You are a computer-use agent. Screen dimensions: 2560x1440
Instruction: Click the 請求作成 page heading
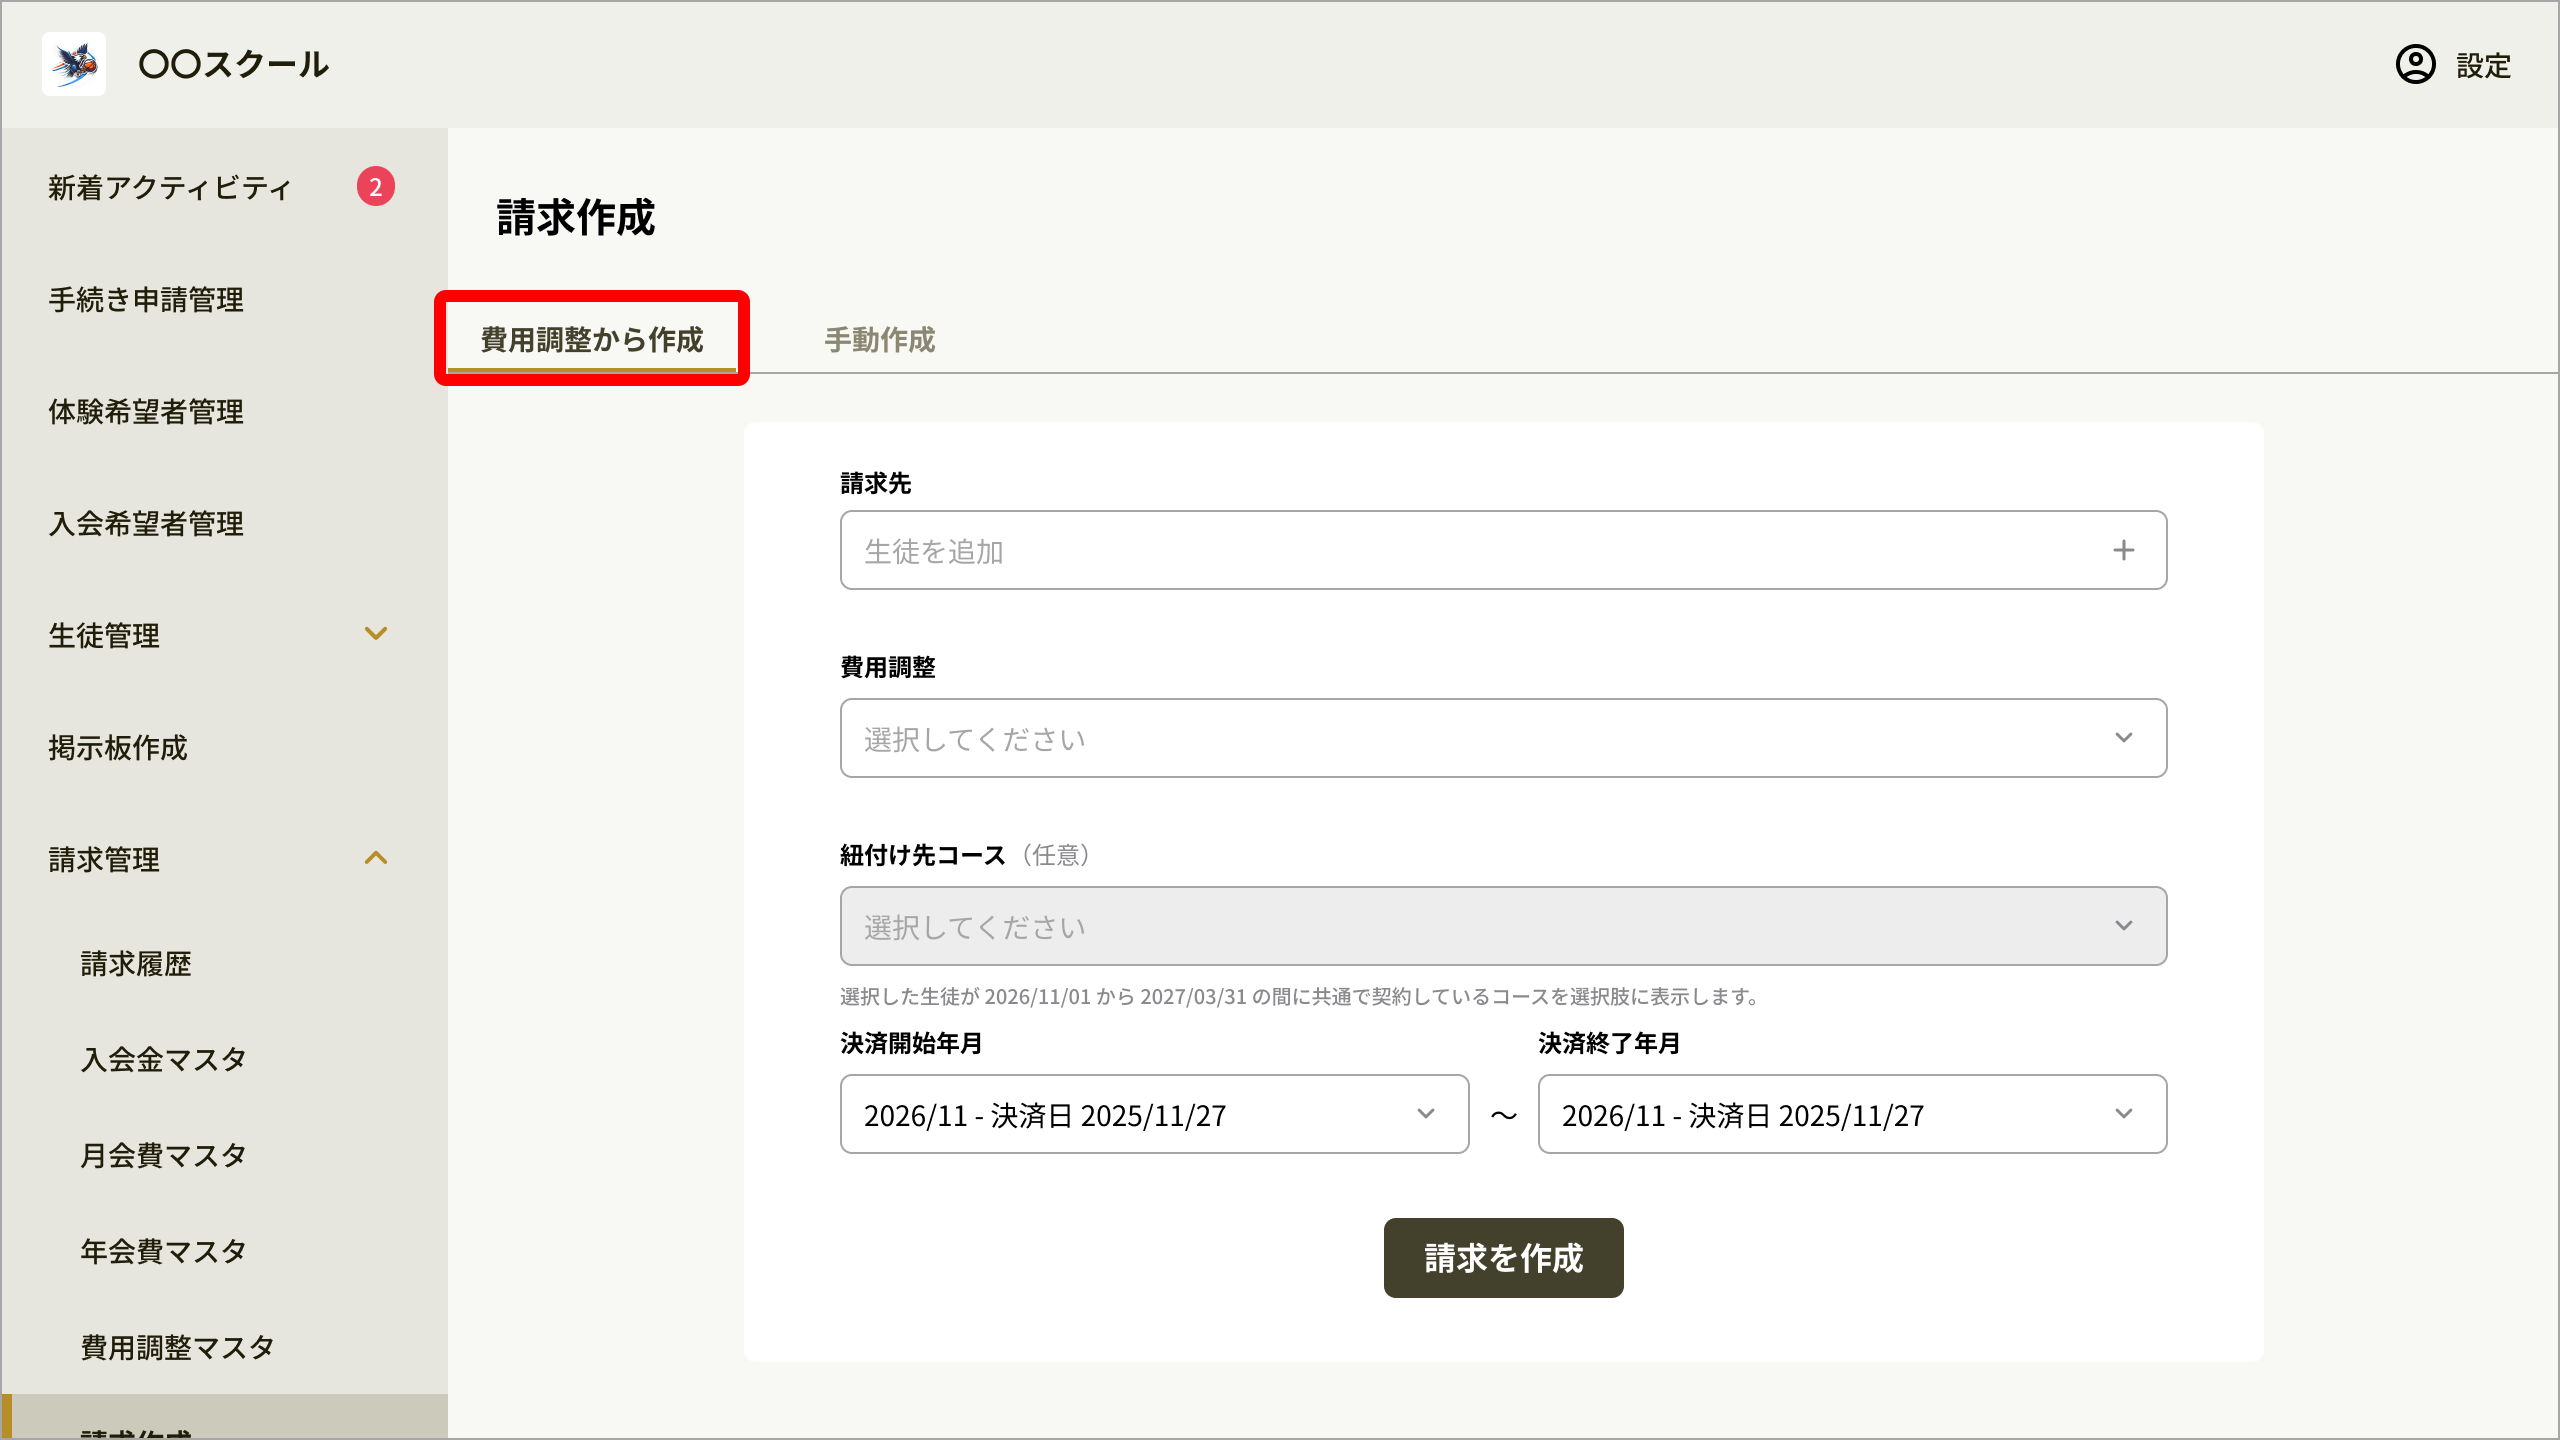point(576,218)
